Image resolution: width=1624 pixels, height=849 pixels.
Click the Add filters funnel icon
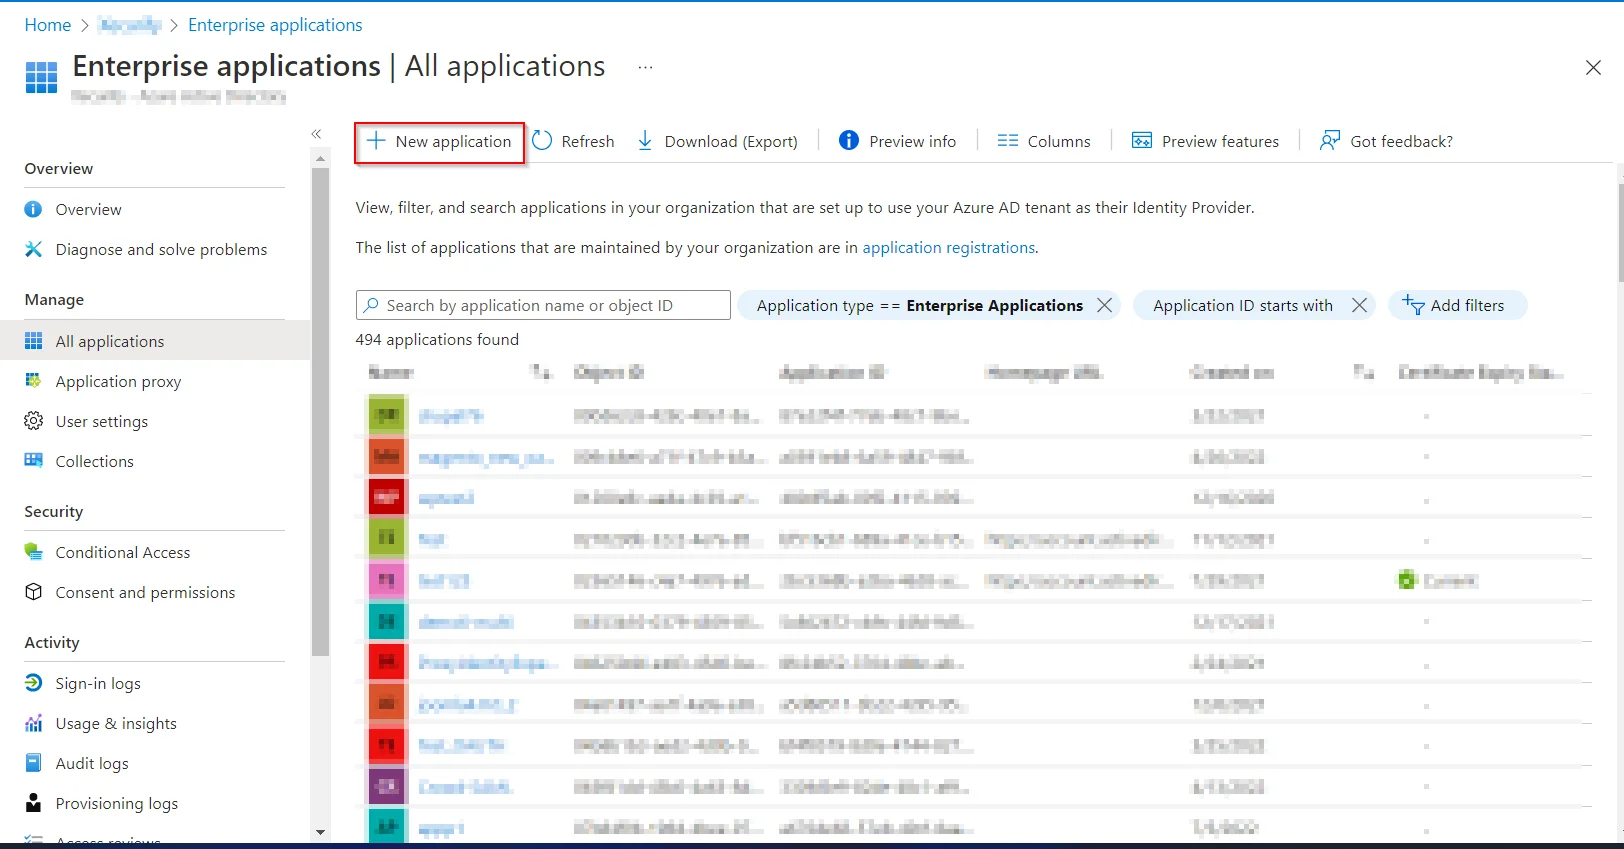tap(1413, 305)
